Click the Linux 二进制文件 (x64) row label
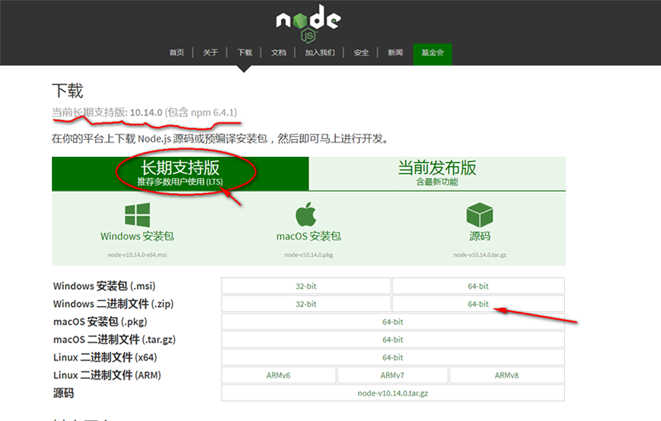 point(105,357)
